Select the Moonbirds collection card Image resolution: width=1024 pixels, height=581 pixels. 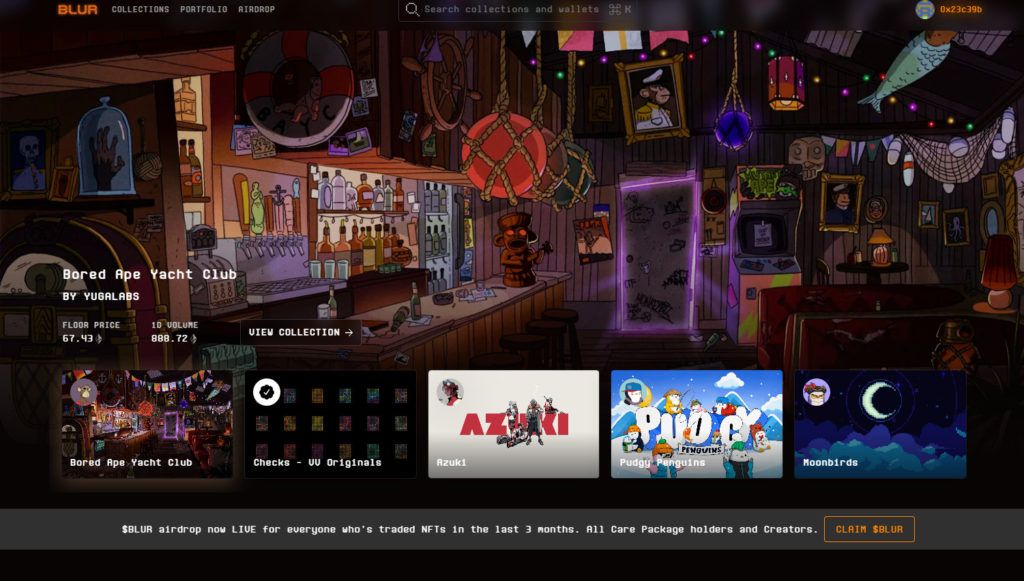pyautogui.click(x=880, y=424)
